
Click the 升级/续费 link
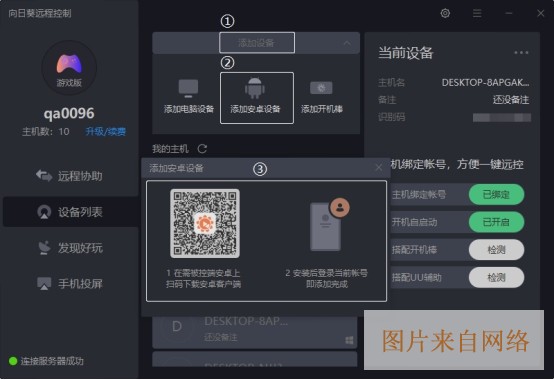click(x=106, y=132)
